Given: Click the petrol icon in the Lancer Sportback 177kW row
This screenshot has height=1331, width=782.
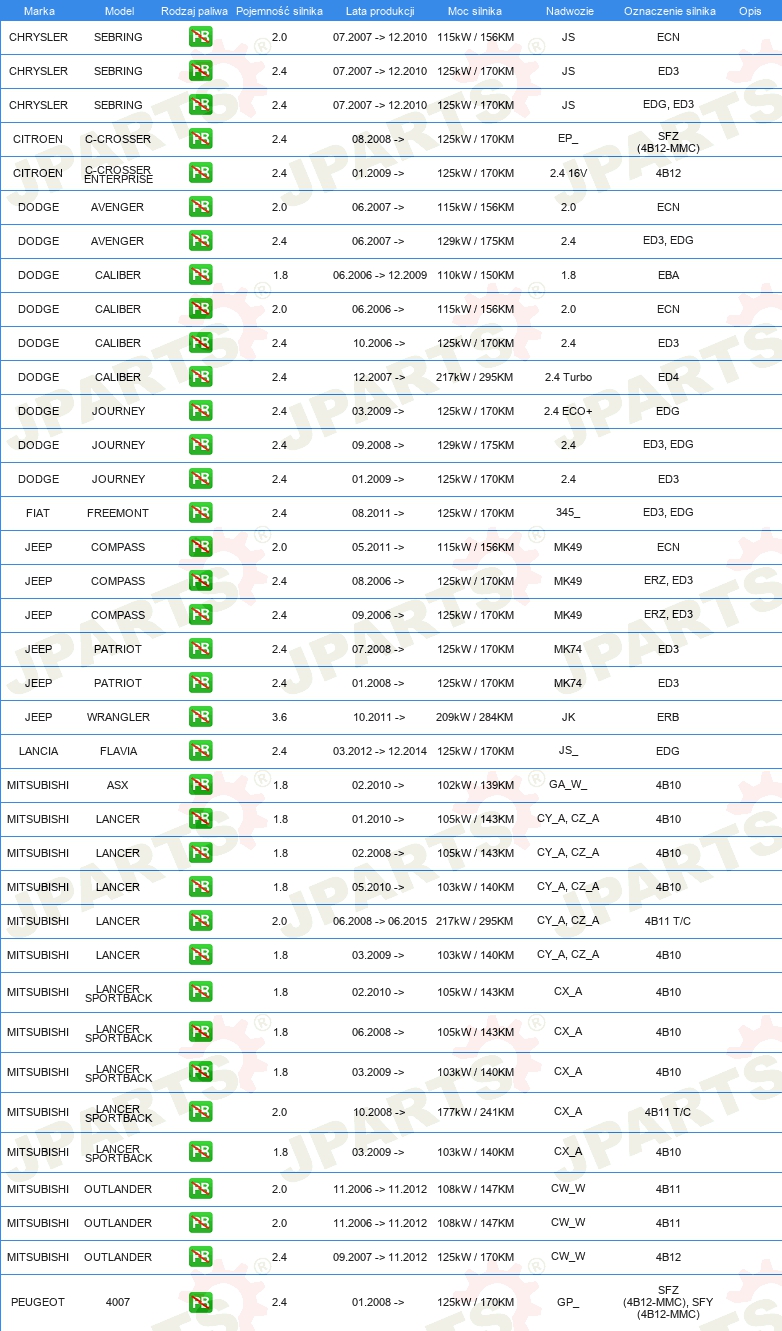Looking at the screenshot, I should (x=201, y=1112).
